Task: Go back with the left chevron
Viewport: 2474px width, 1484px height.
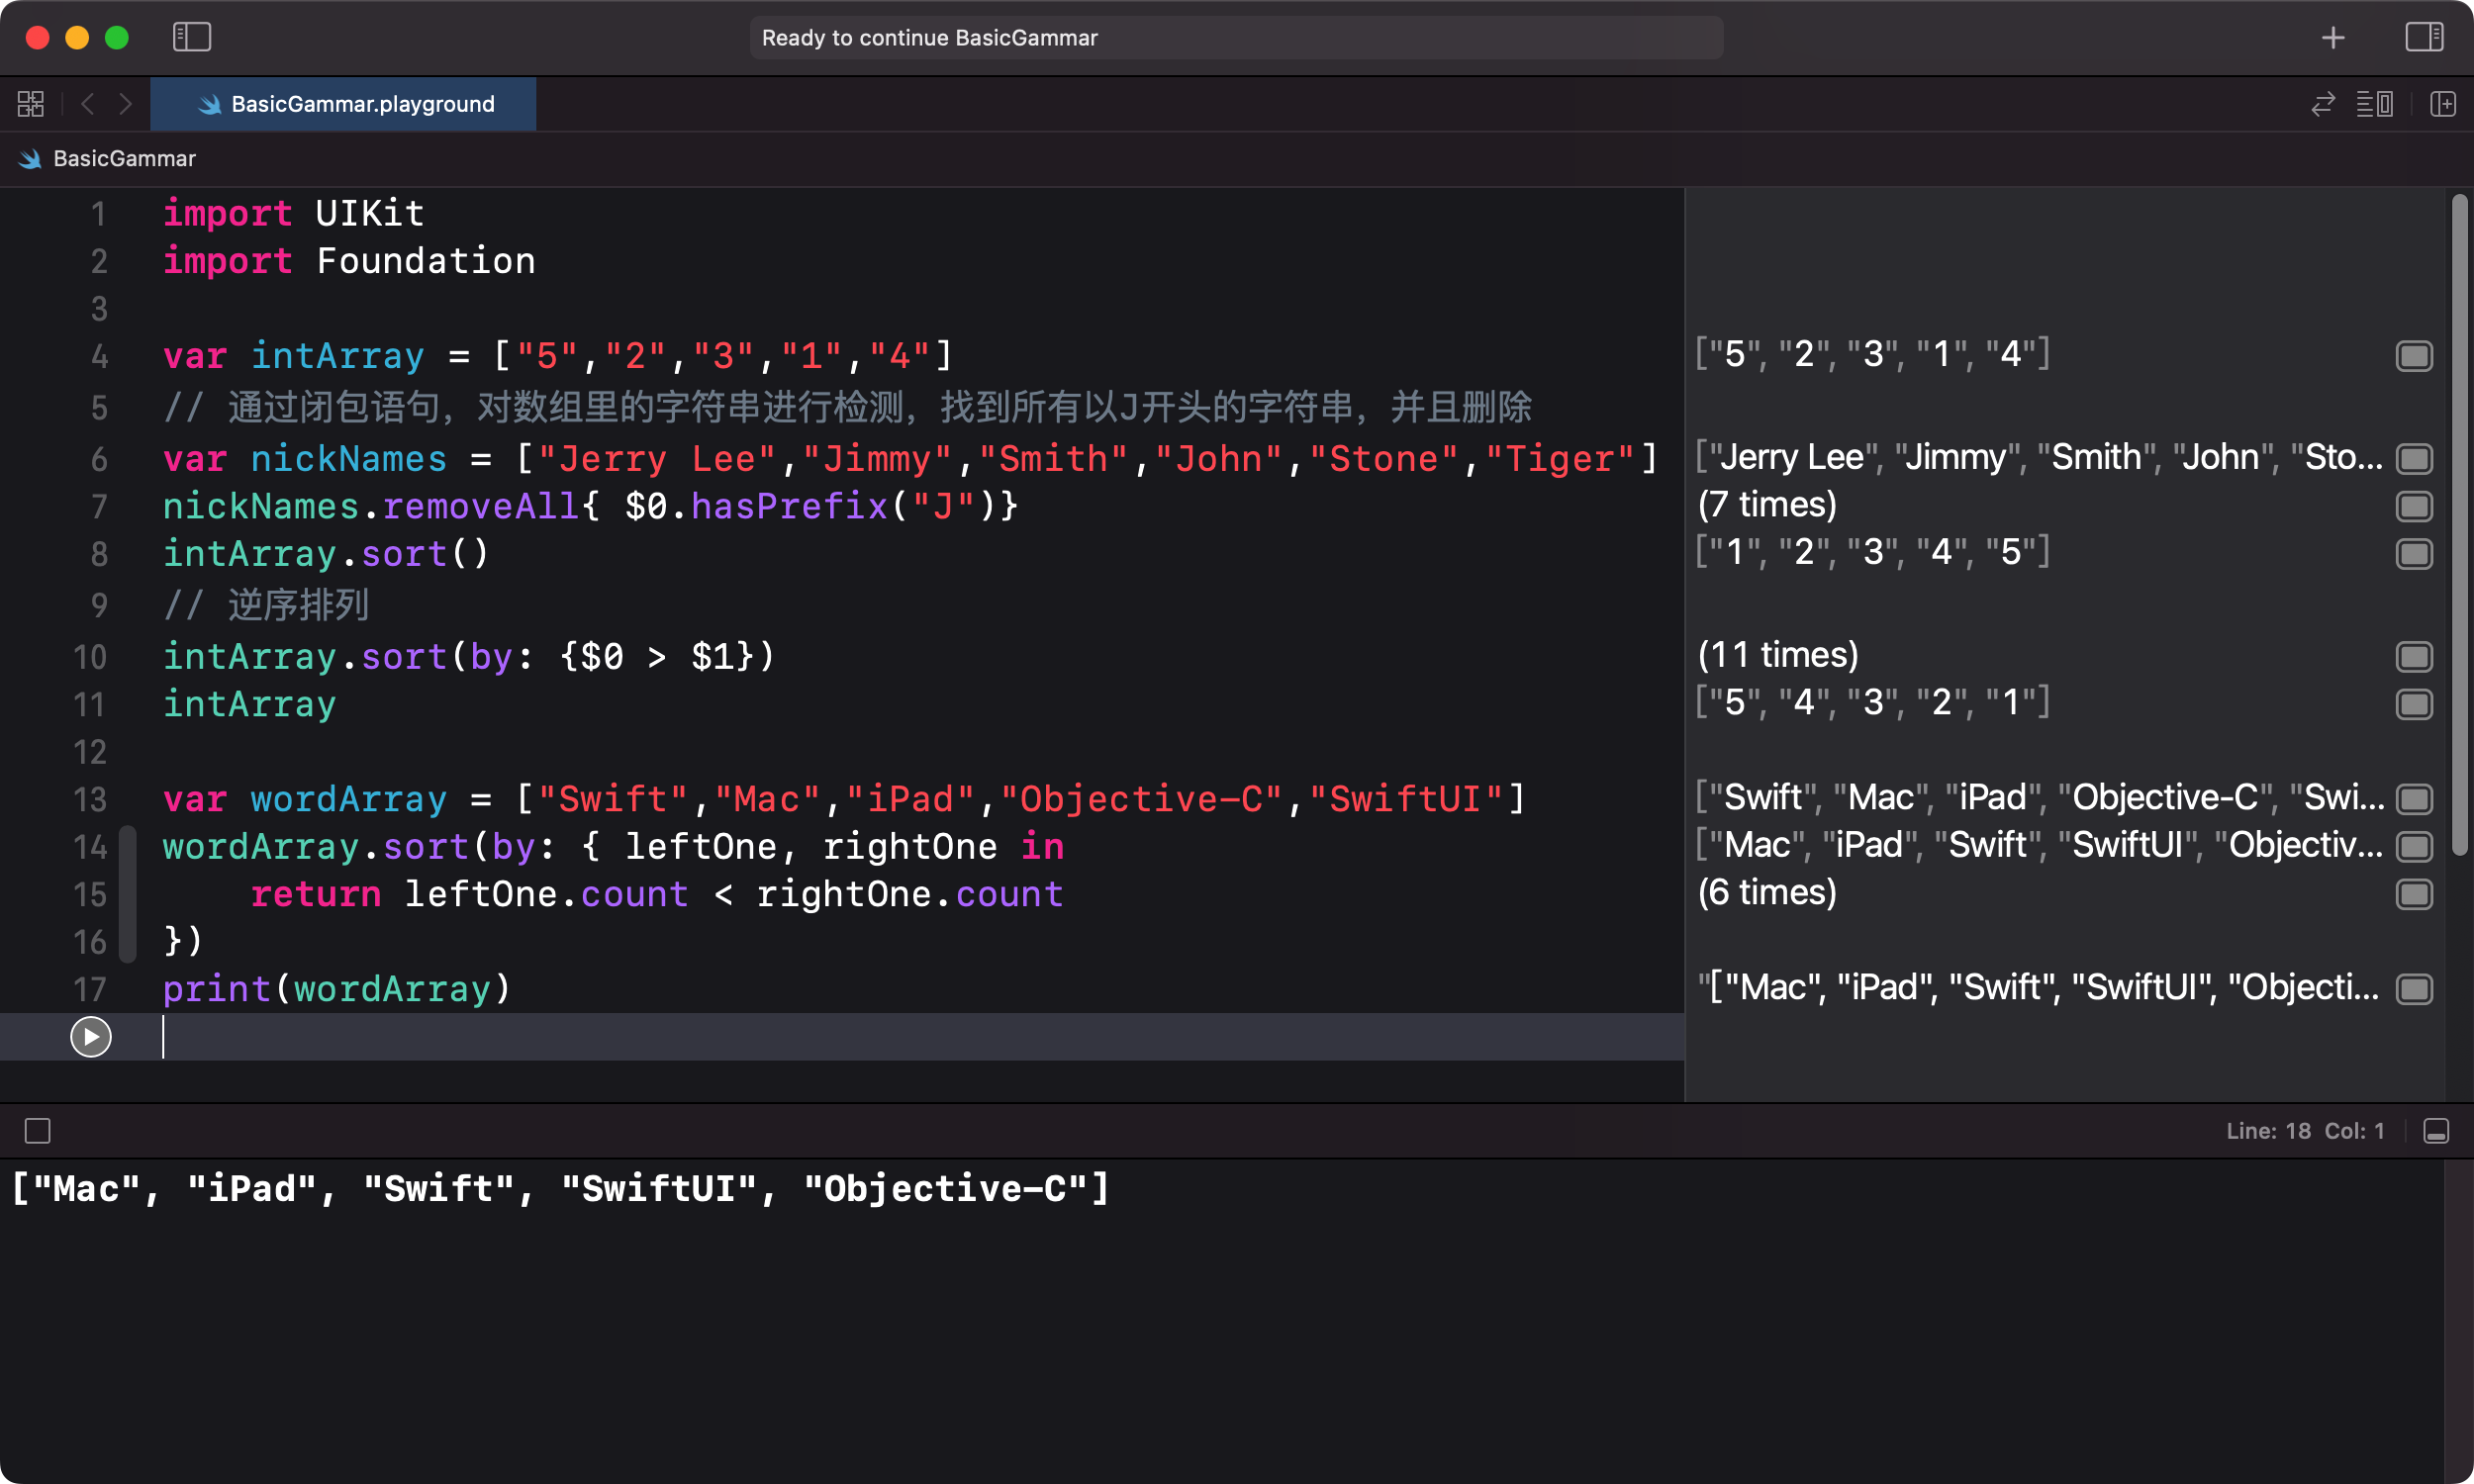Action: point(88,104)
